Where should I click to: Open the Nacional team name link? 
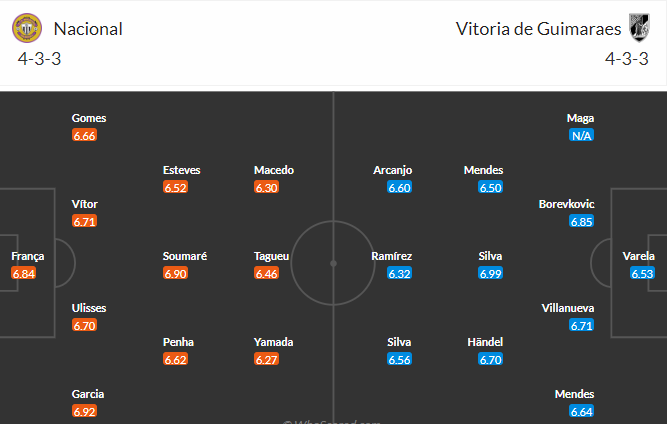point(88,29)
